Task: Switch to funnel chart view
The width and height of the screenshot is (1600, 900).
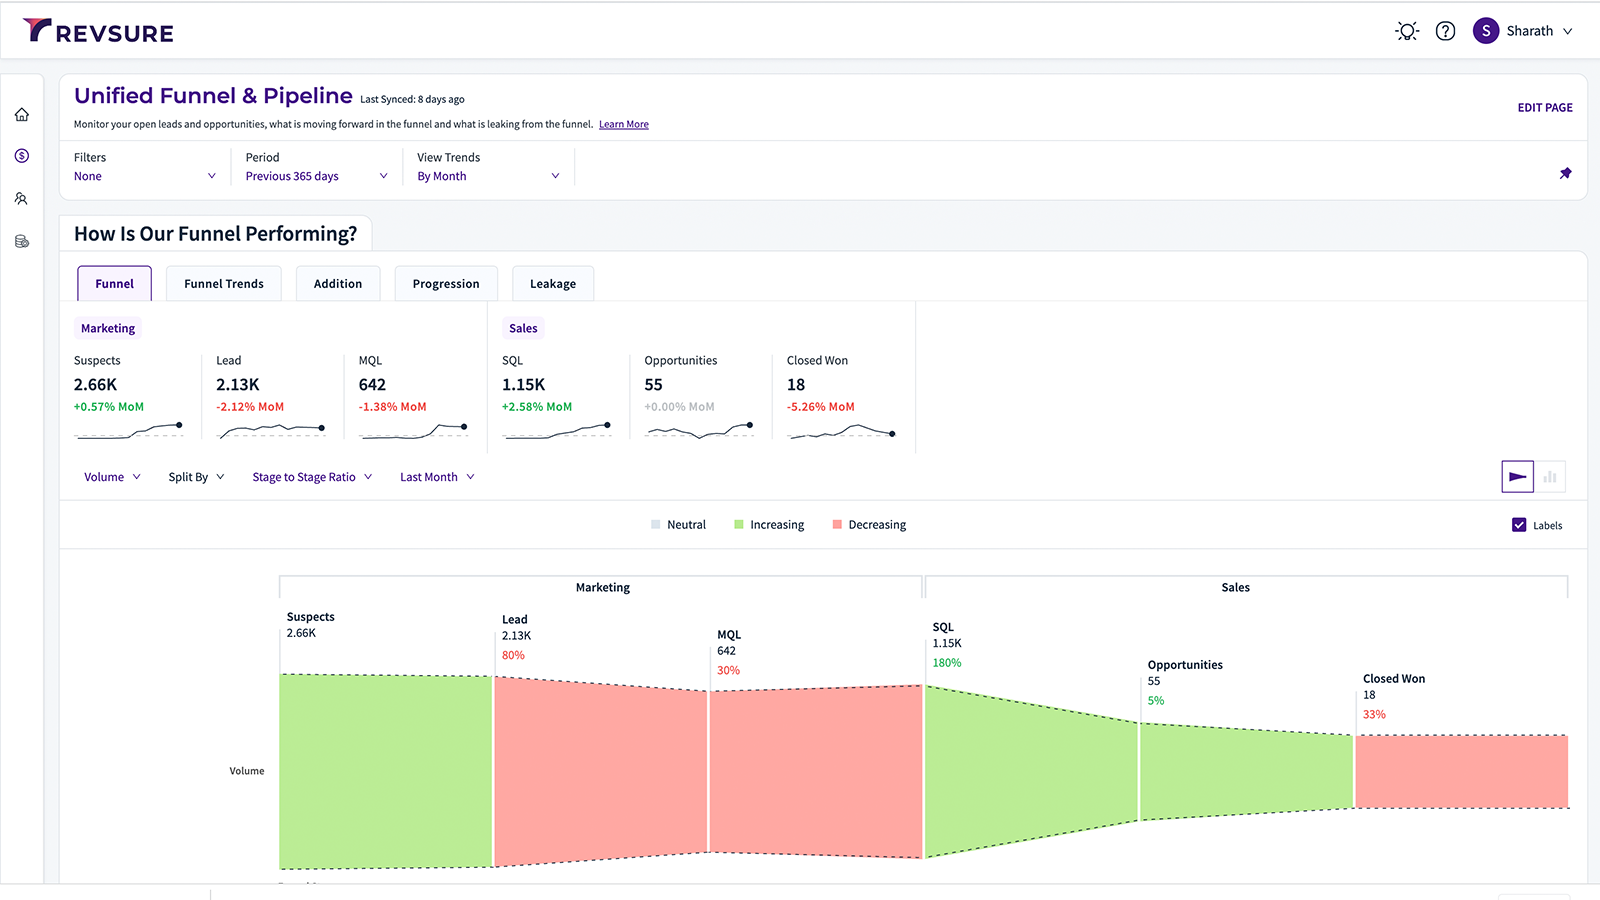Action: point(1517,477)
